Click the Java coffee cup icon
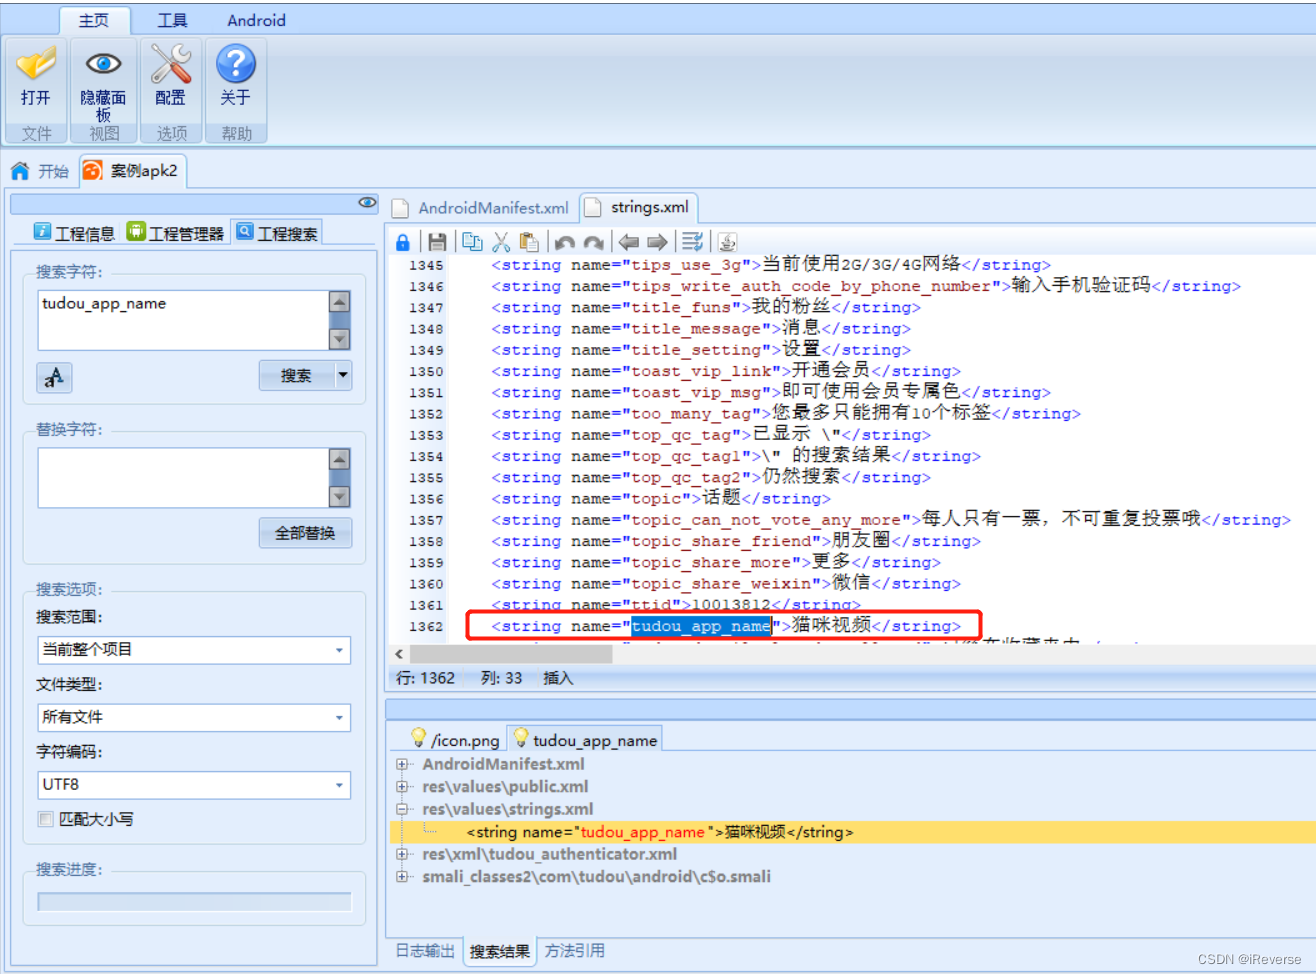The image size is (1316, 974). point(727,242)
